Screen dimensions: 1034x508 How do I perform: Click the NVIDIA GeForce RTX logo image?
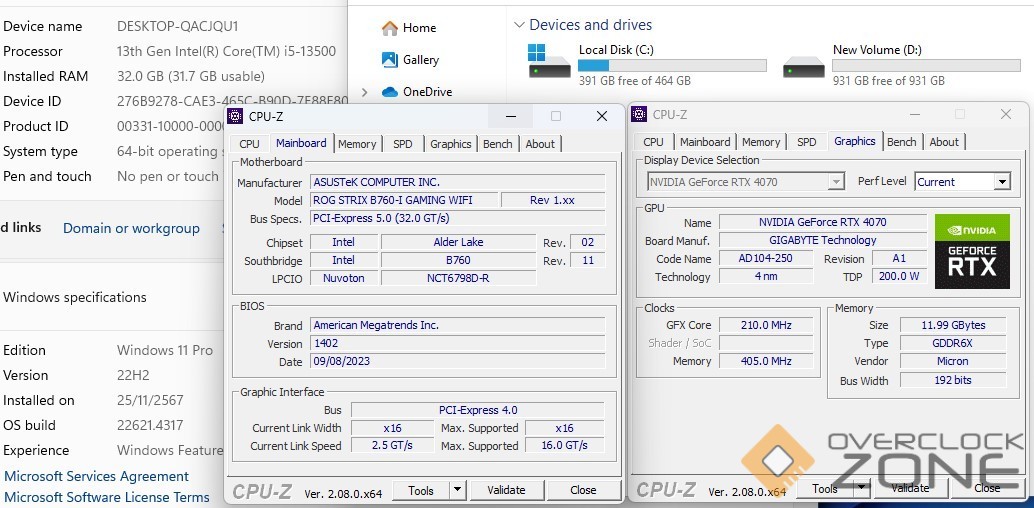click(x=972, y=251)
